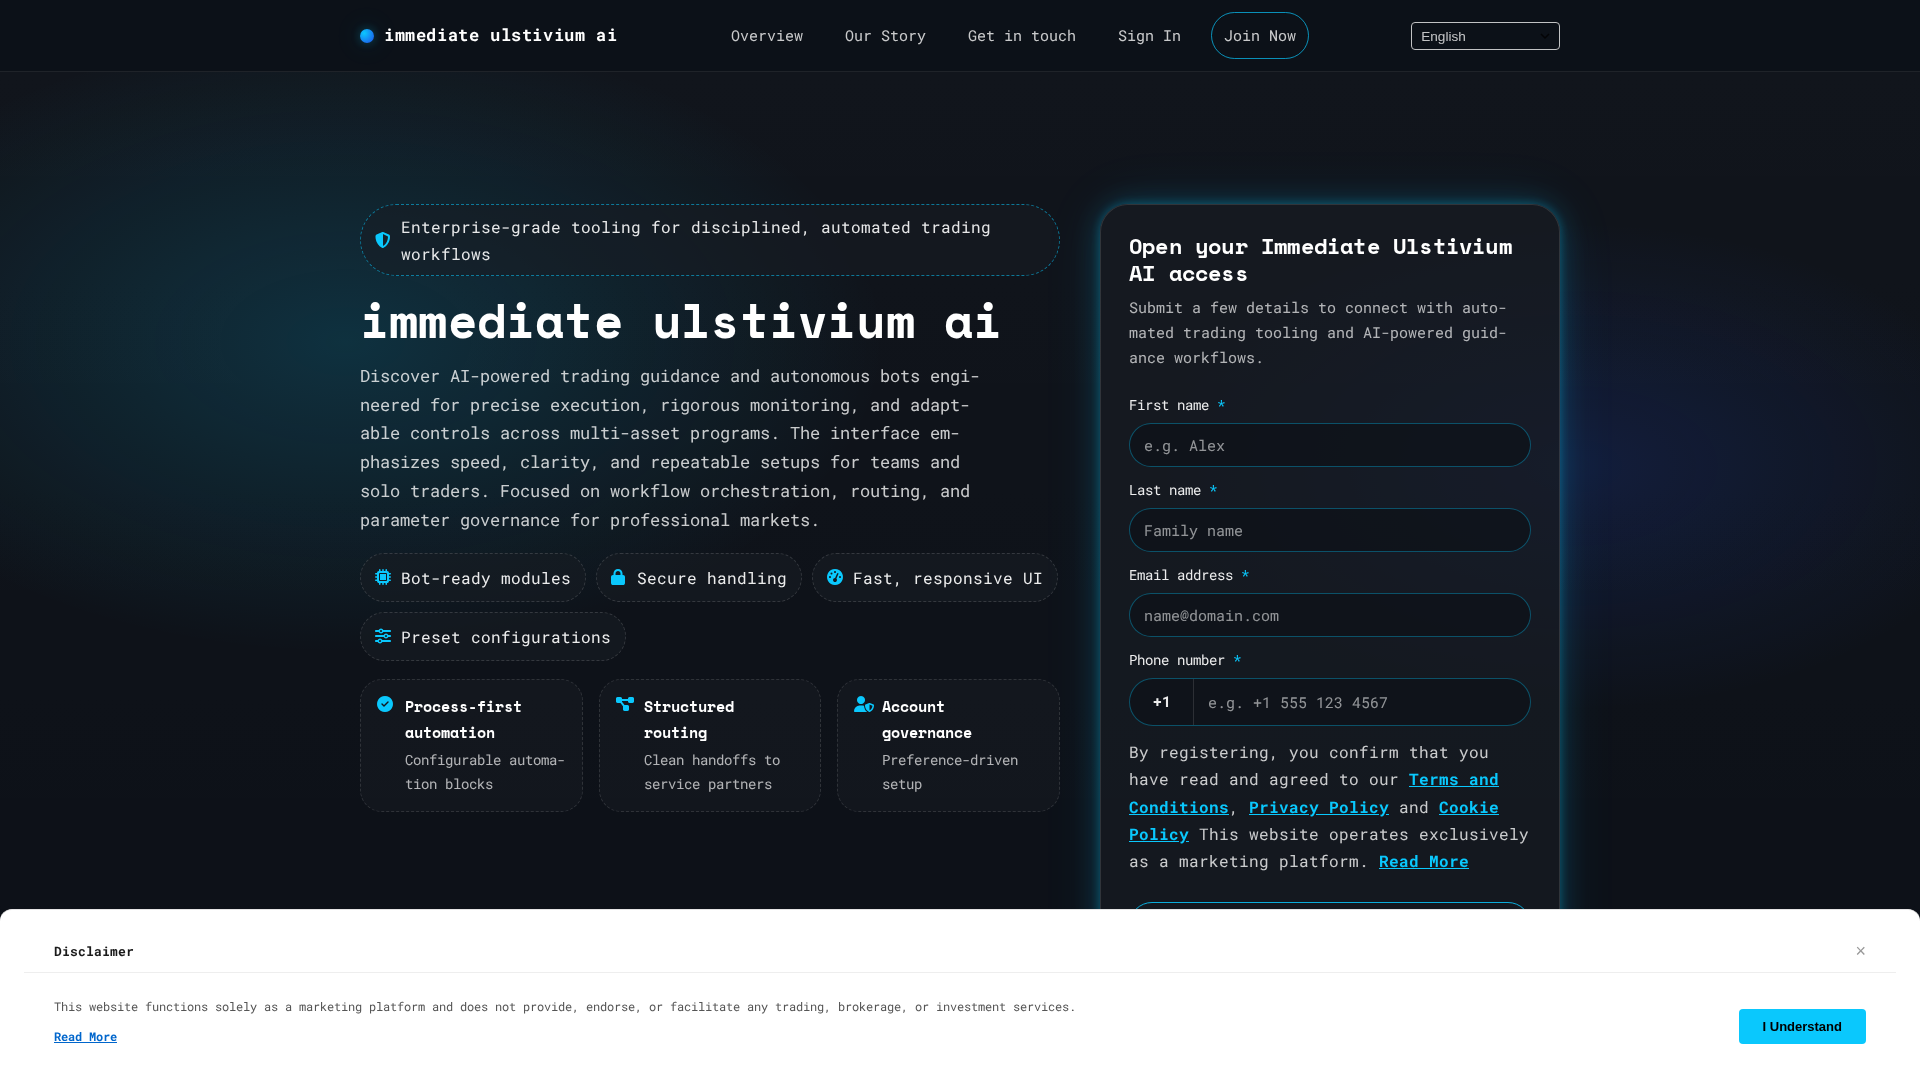Click the Bot-ready modules chip label
Image resolution: width=1920 pixels, height=1080 pixels.
tap(486, 578)
